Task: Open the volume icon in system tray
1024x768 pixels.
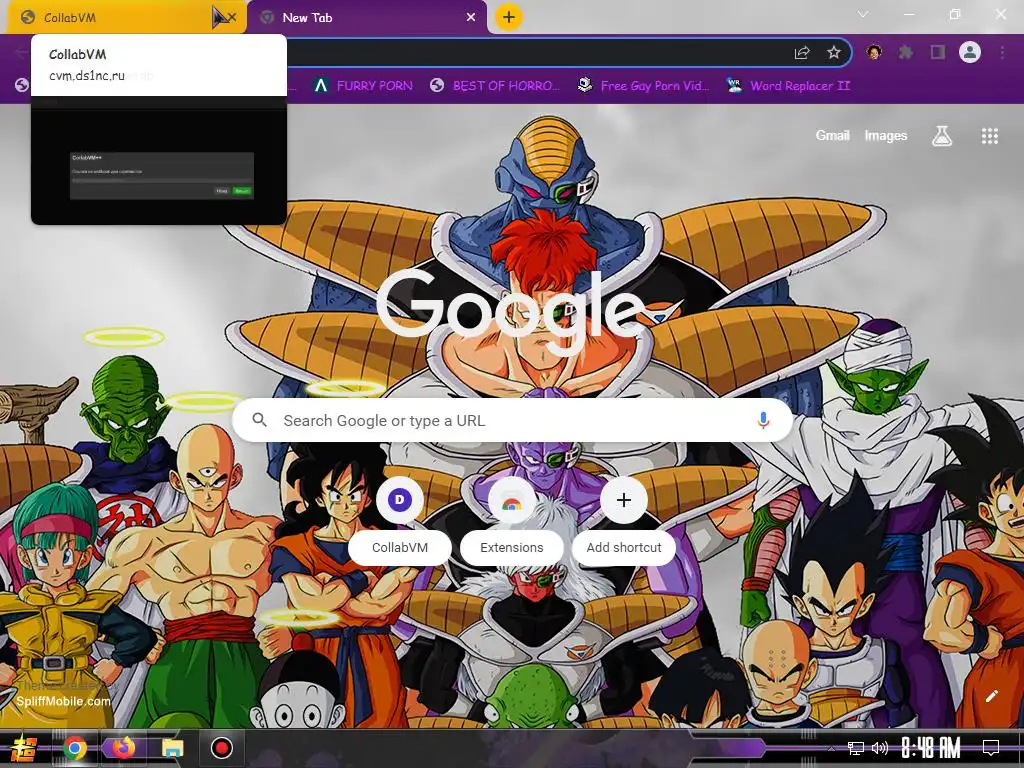Action: coord(880,748)
